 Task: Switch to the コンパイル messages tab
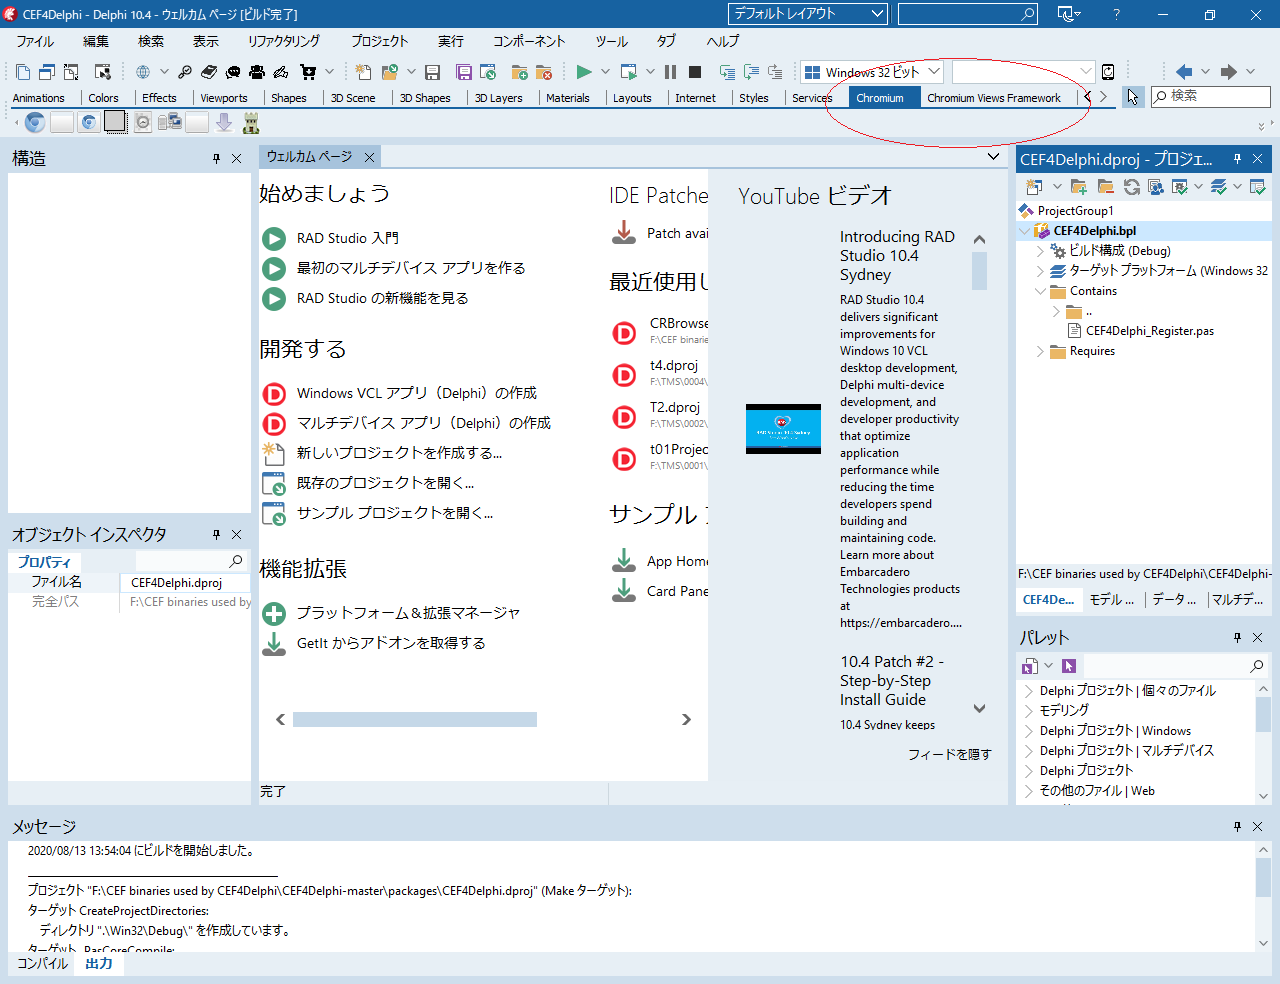click(x=42, y=964)
